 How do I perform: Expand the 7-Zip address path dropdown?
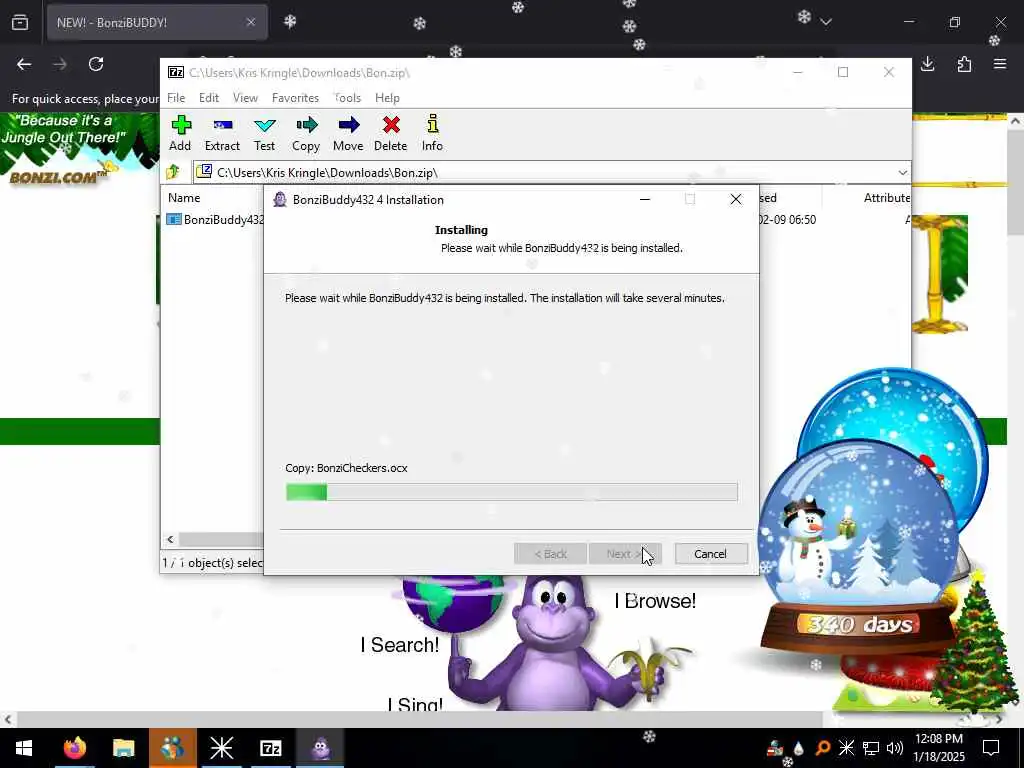point(903,173)
